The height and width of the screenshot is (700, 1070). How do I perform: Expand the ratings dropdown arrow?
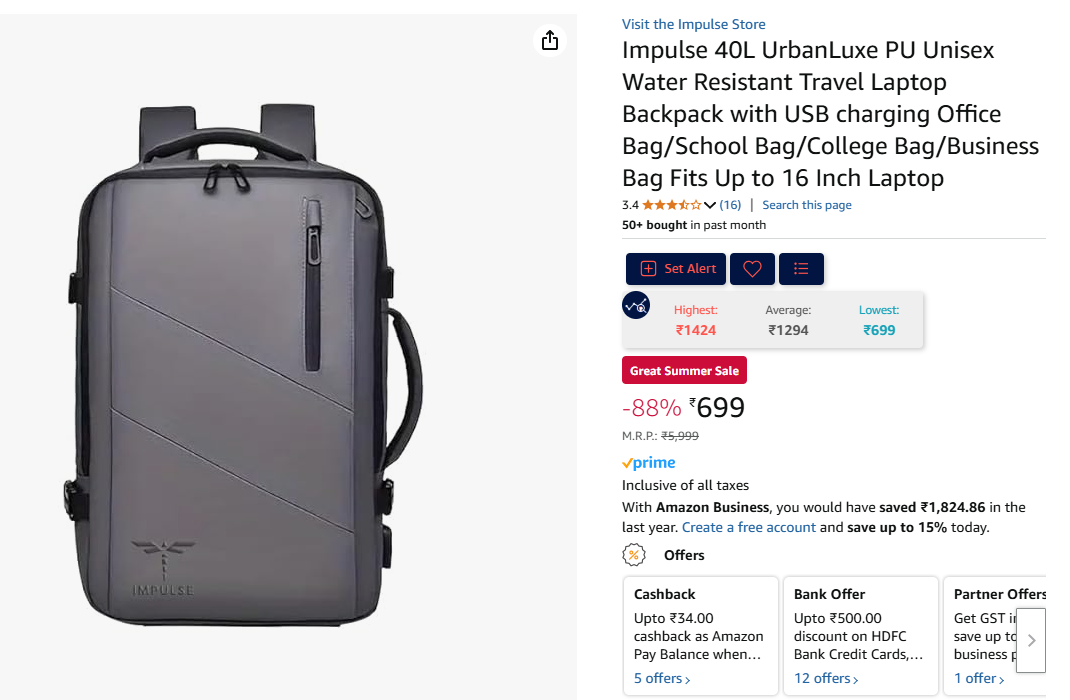coord(710,205)
